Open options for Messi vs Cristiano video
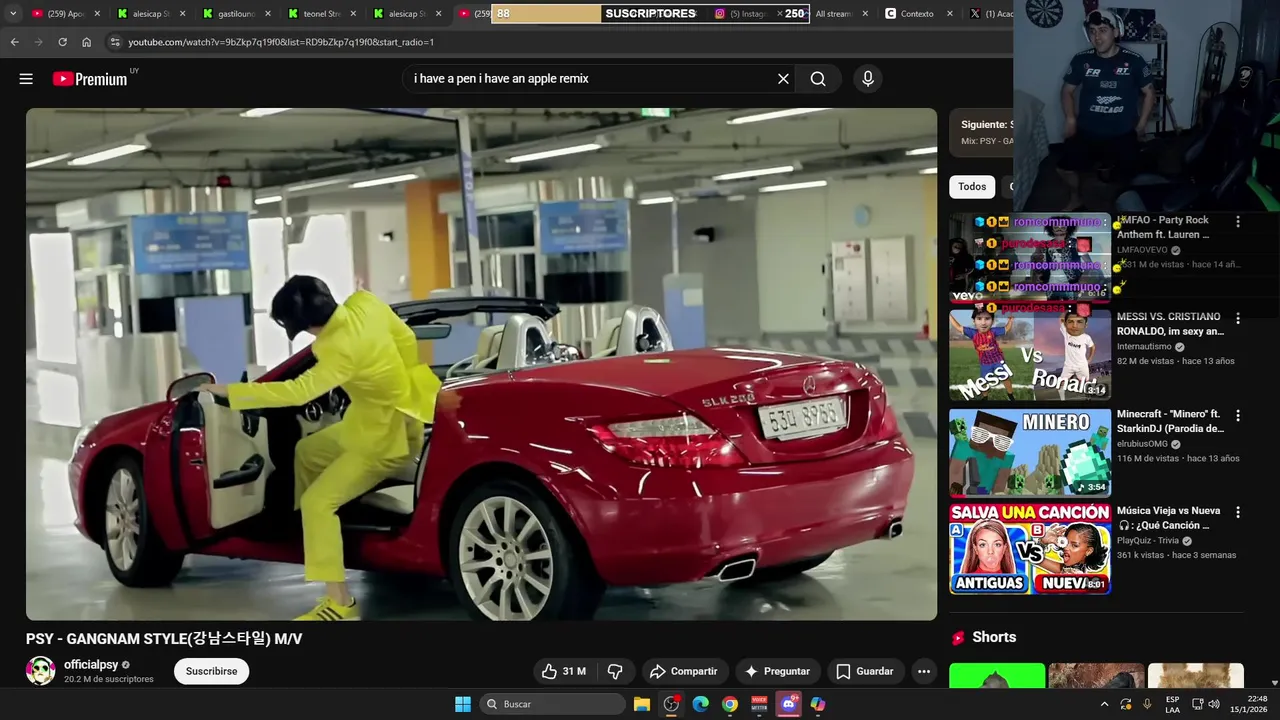Screen dimensions: 1280x720 point(1238,319)
